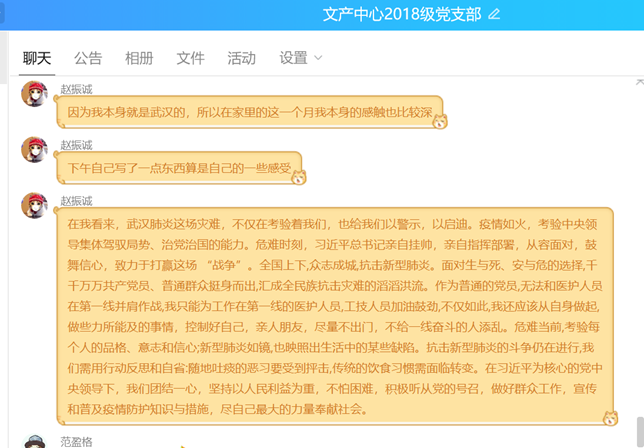Expand the 设置 dropdown chevron
The height and width of the screenshot is (448, 644).
318,58
